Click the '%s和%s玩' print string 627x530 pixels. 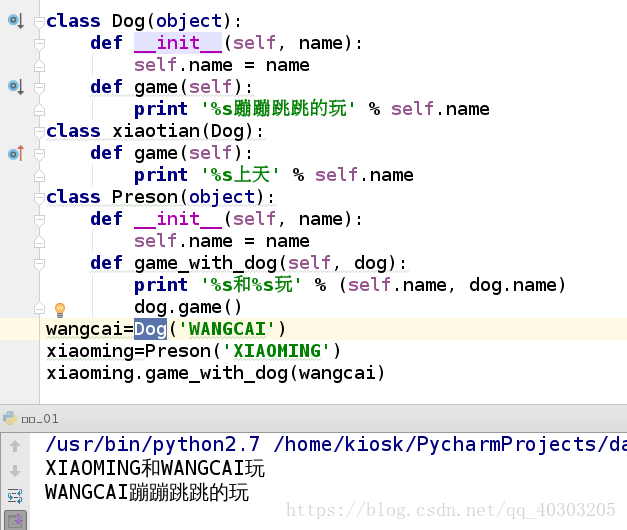[x=251, y=285]
